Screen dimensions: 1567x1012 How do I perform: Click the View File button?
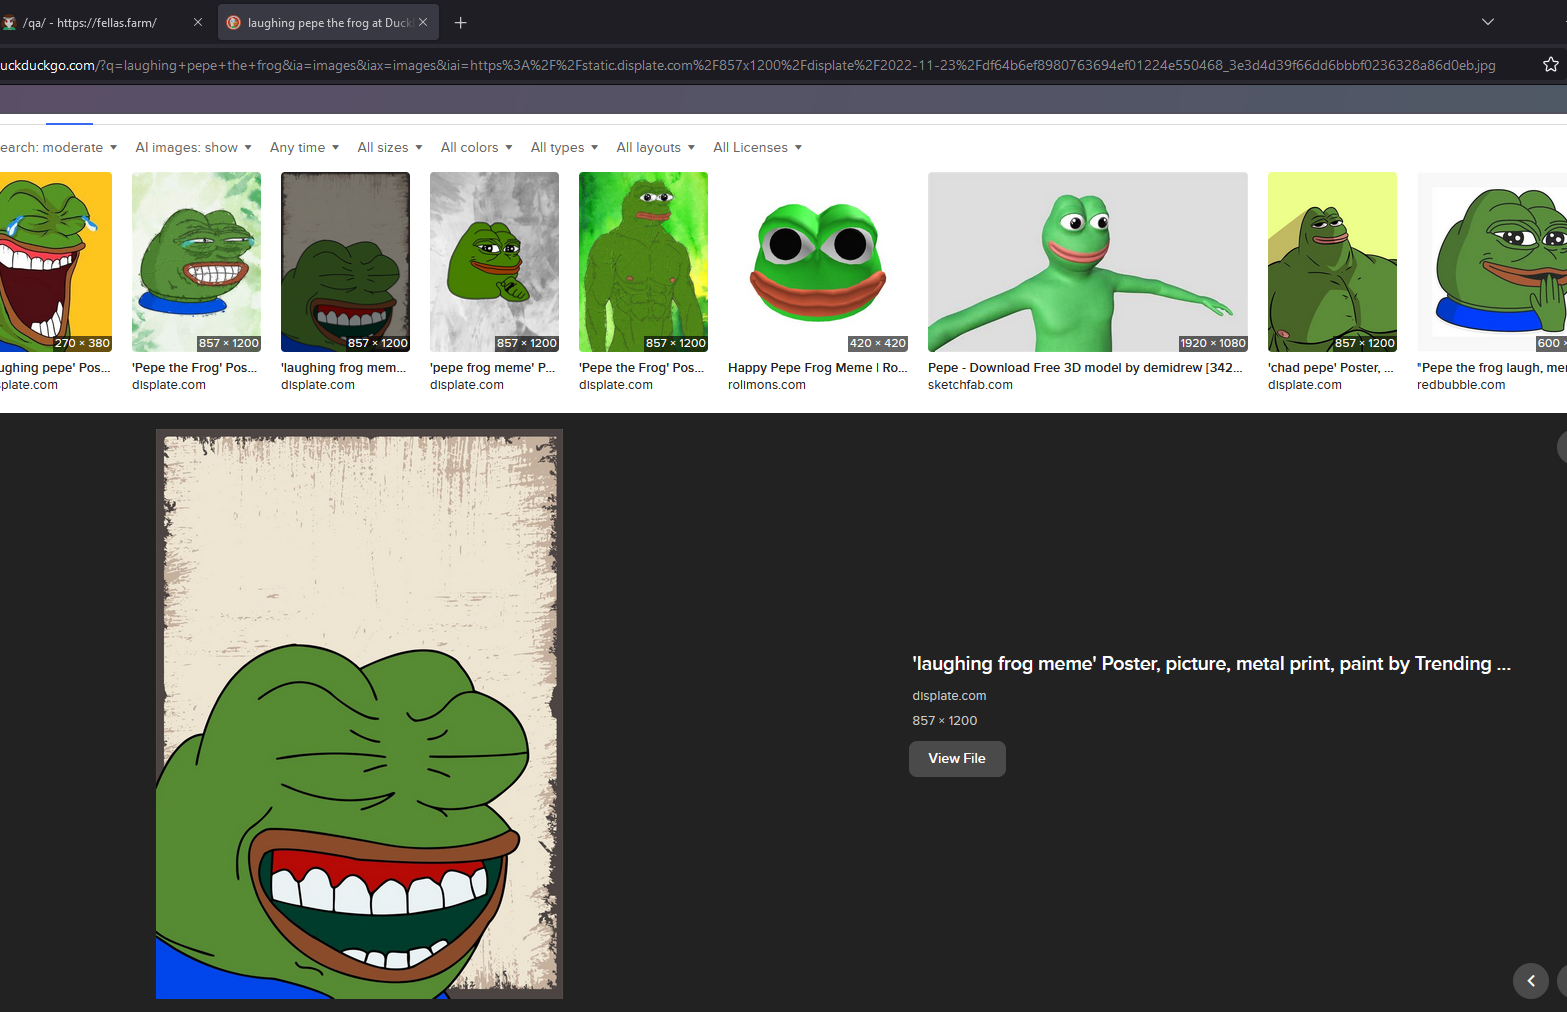pyautogui.click(x=957, y=759)
